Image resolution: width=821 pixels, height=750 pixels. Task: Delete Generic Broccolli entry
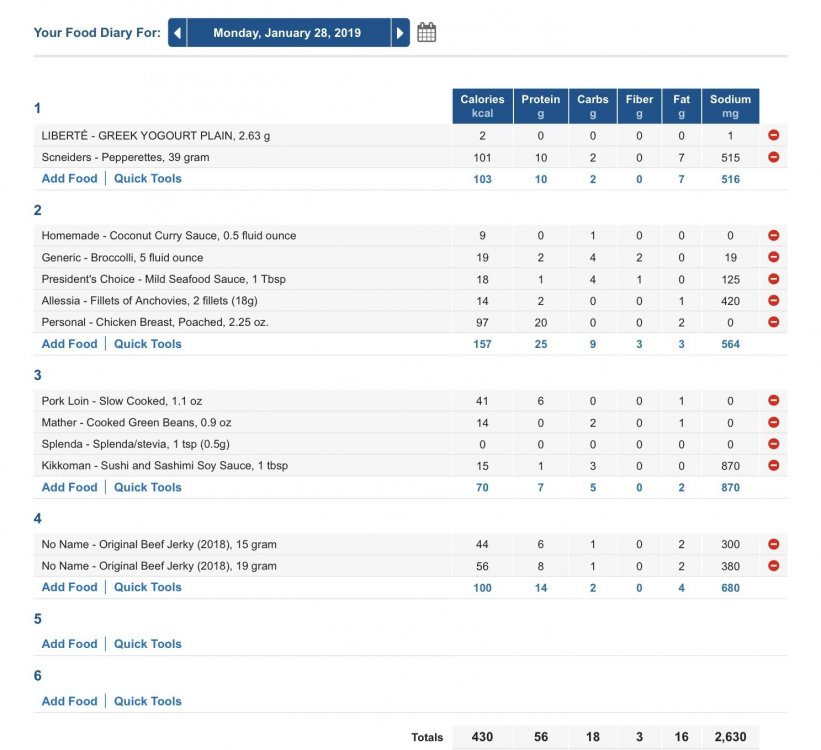773,257
